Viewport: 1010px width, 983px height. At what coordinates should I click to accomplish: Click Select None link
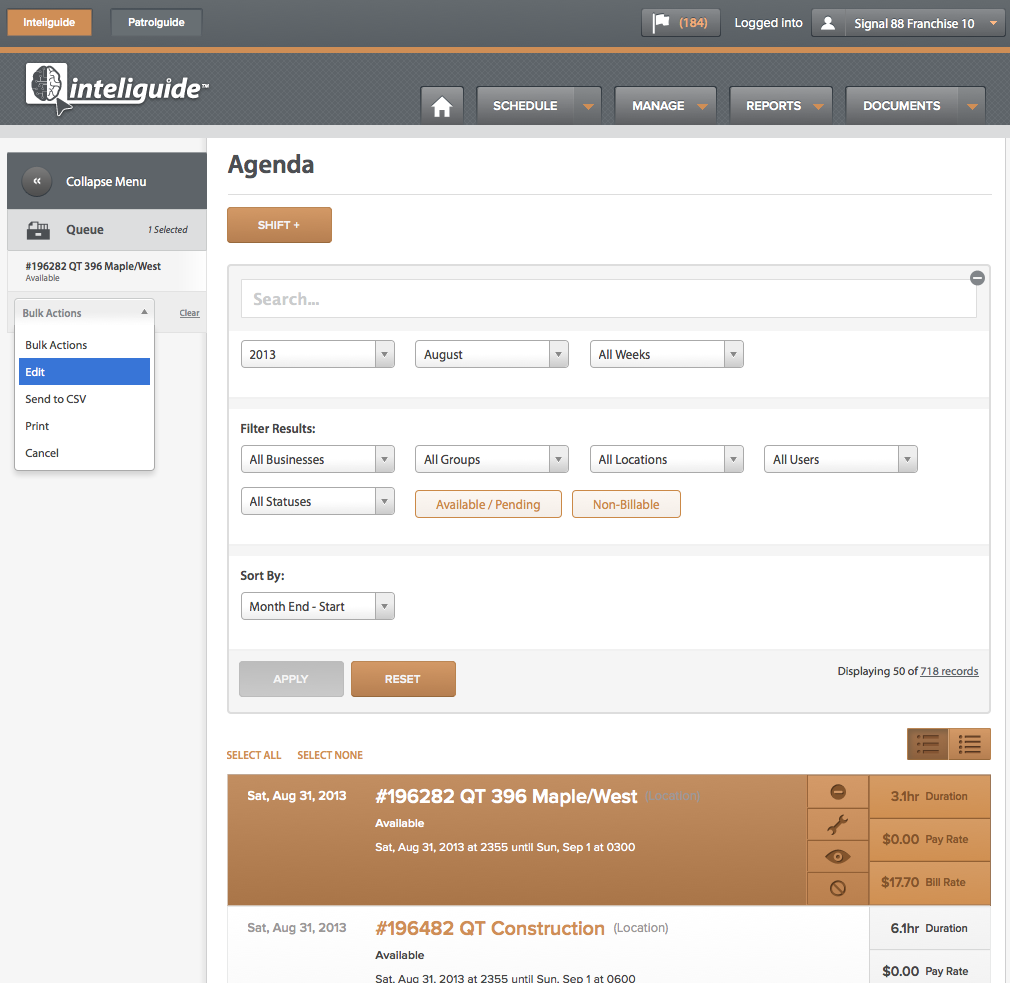click(x=330, y=755)
